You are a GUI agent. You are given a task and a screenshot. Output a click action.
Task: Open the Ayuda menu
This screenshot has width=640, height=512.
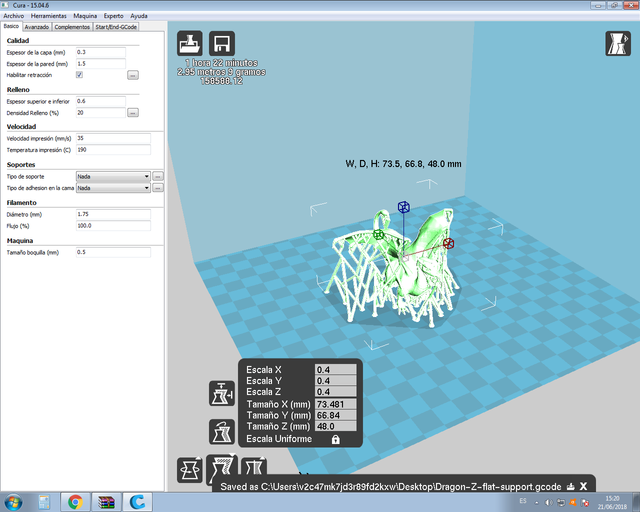[x=139, y=16]
